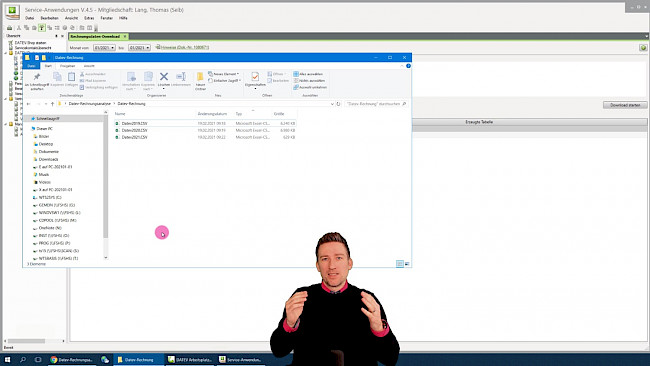The image size is (650, 366).
Task: Open DATEV Arbeitsplatz from taskbar
Action: point(190,360)
